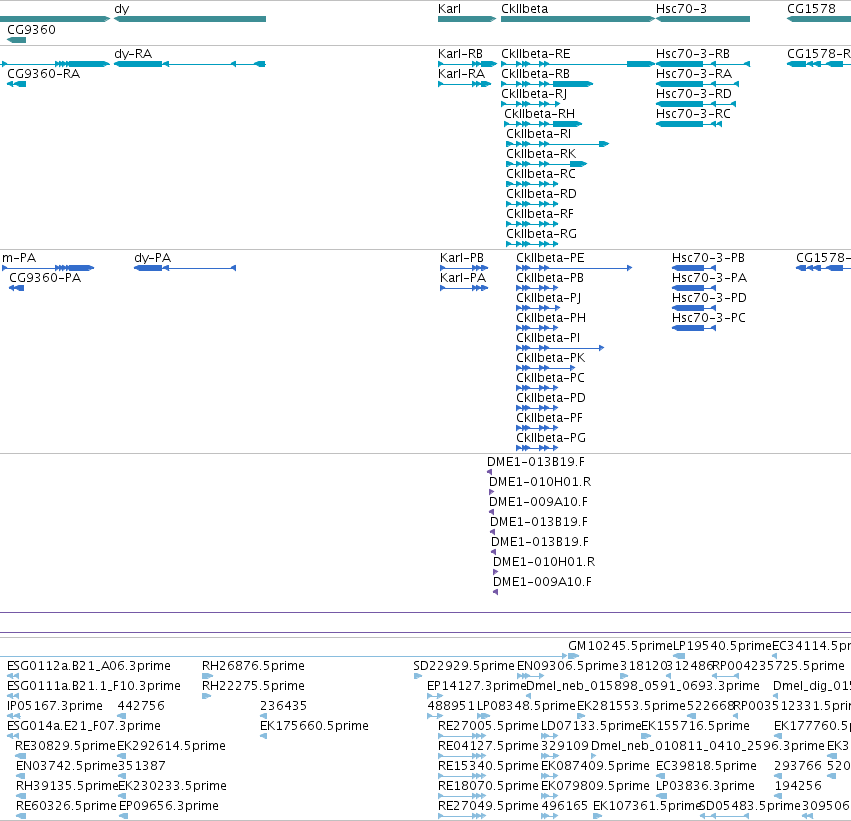Click the CkIIbeta-PG protein
The width and height of the screenshot is (851, 821).
tap(551, 438)
